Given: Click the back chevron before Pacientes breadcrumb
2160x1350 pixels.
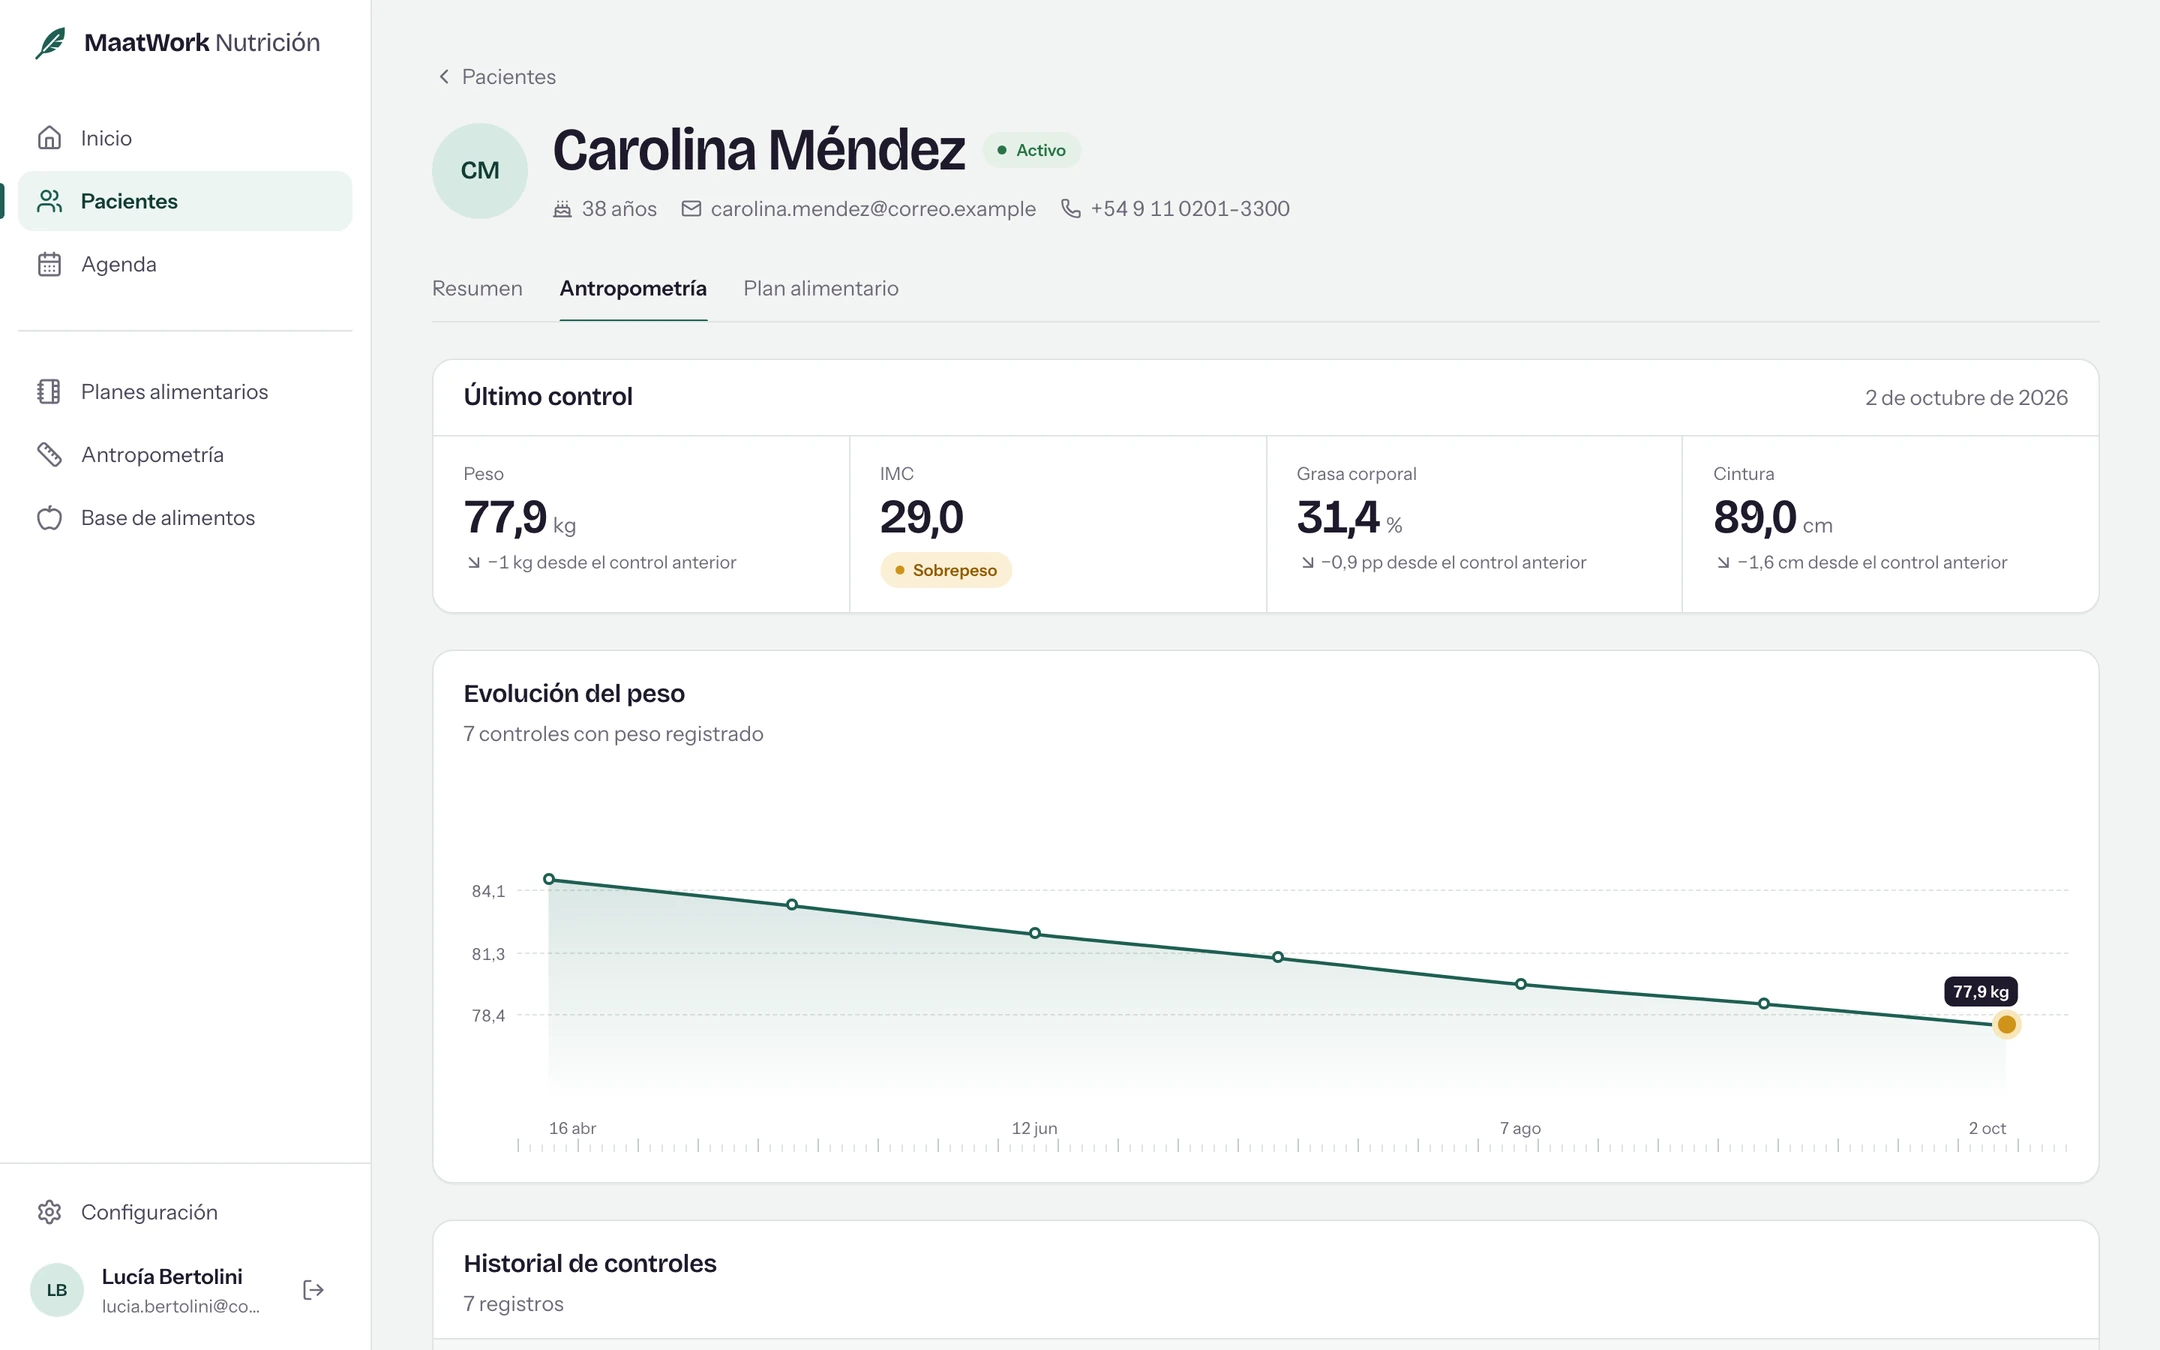Looking at the screenshot, I should (x=444, y=77).
